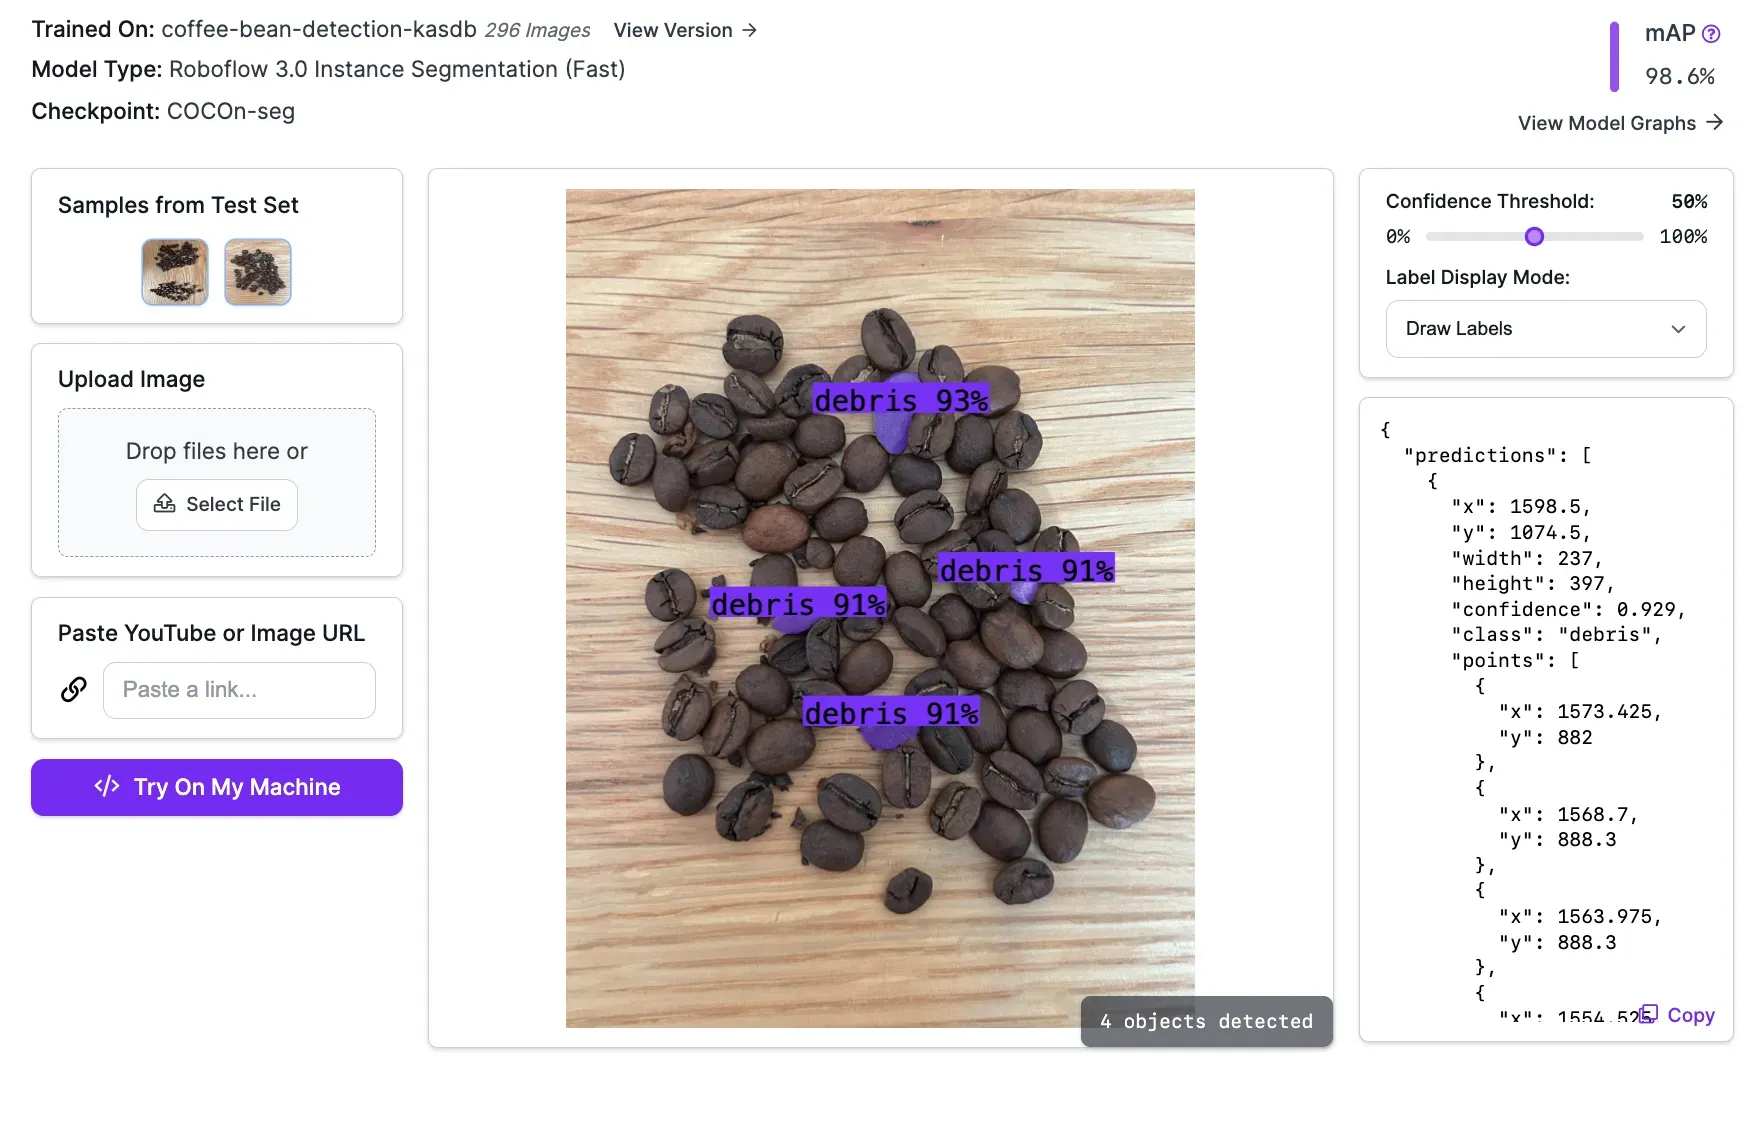Viewport: 1756px width, 1128px height.
Task: Click the upload icon in Select File
Action: coord(165,504)
